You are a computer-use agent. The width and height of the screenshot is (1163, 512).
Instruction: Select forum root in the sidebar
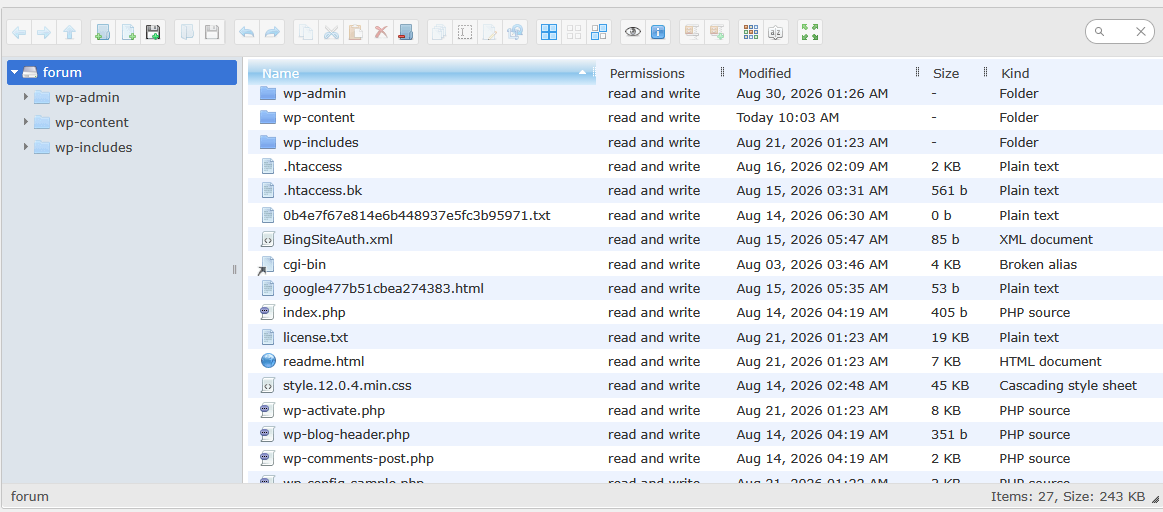[122, 72]
